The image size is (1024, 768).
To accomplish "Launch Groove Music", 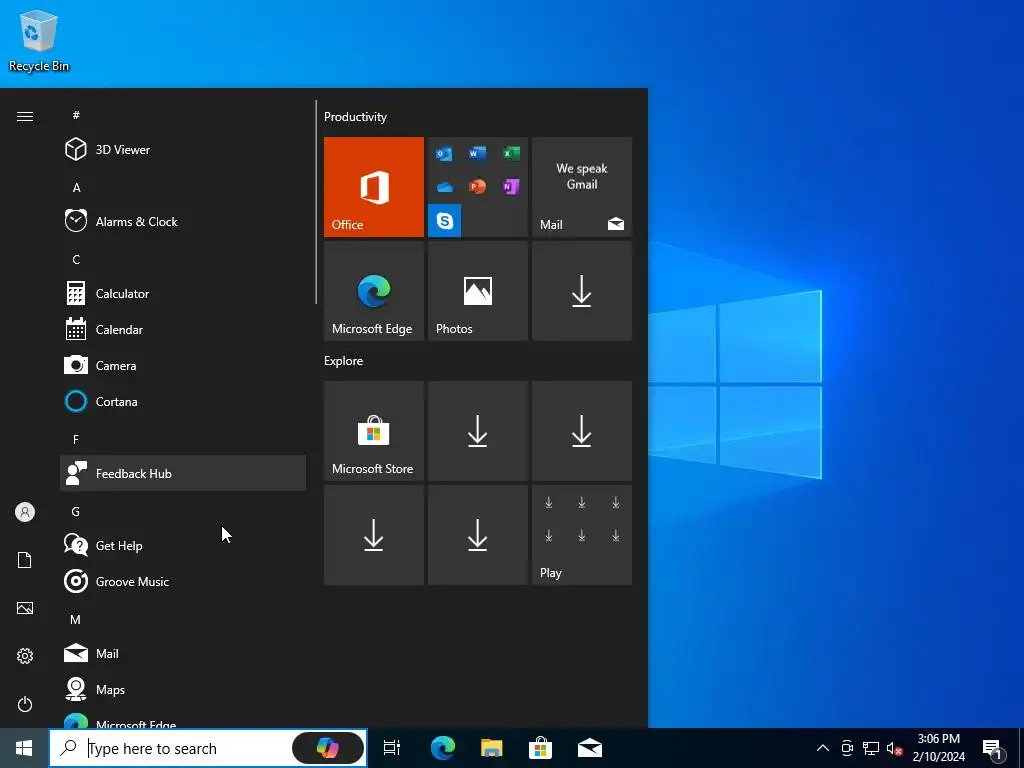I will 183,581.
